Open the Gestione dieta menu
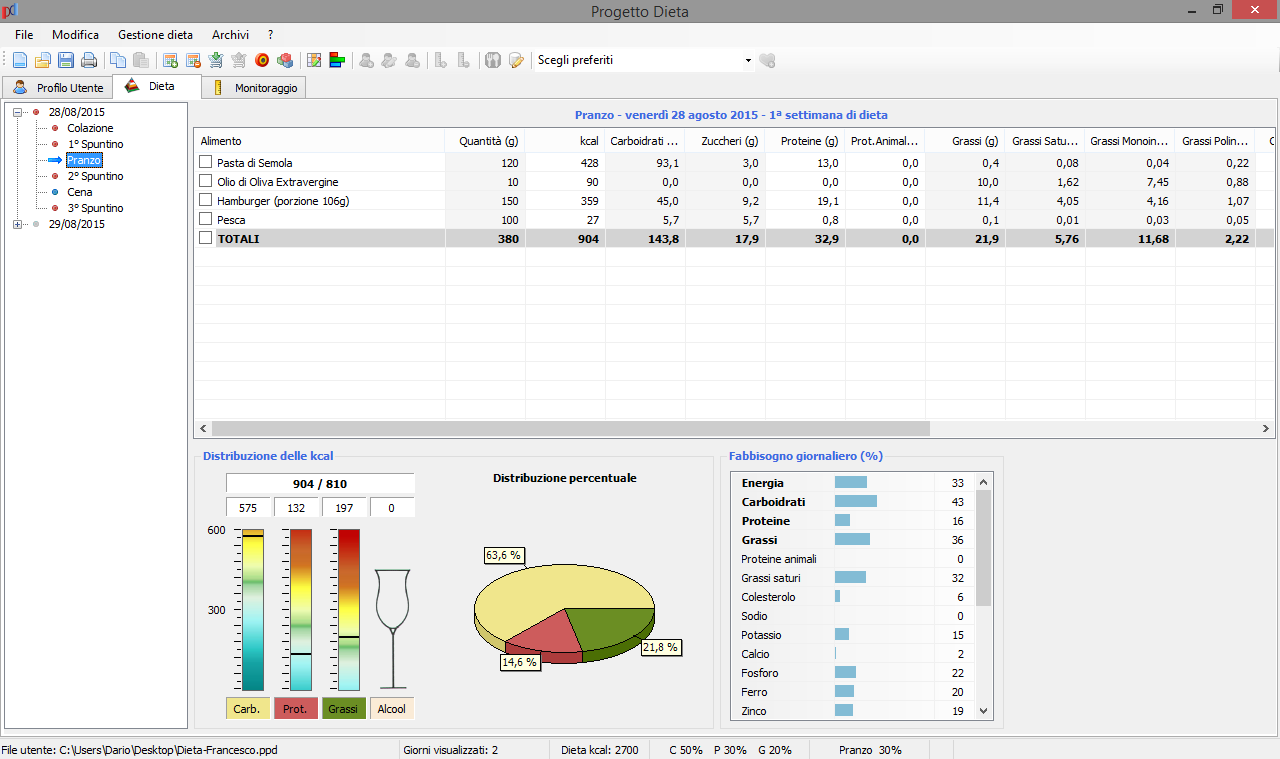The width and height of the screenshot is (1280, 759). 155,35
